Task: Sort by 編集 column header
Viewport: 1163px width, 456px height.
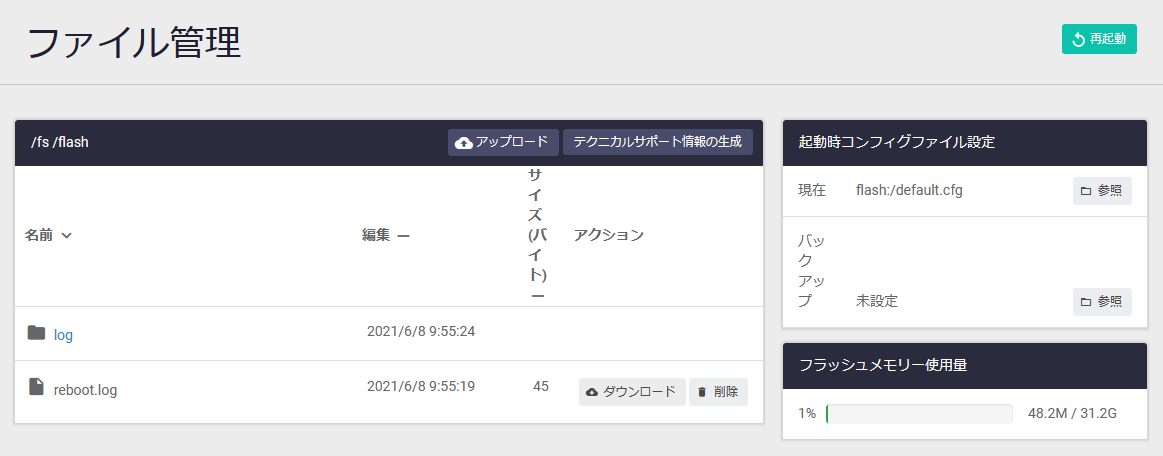Action: pyautogui.click(x=386, y=235)
